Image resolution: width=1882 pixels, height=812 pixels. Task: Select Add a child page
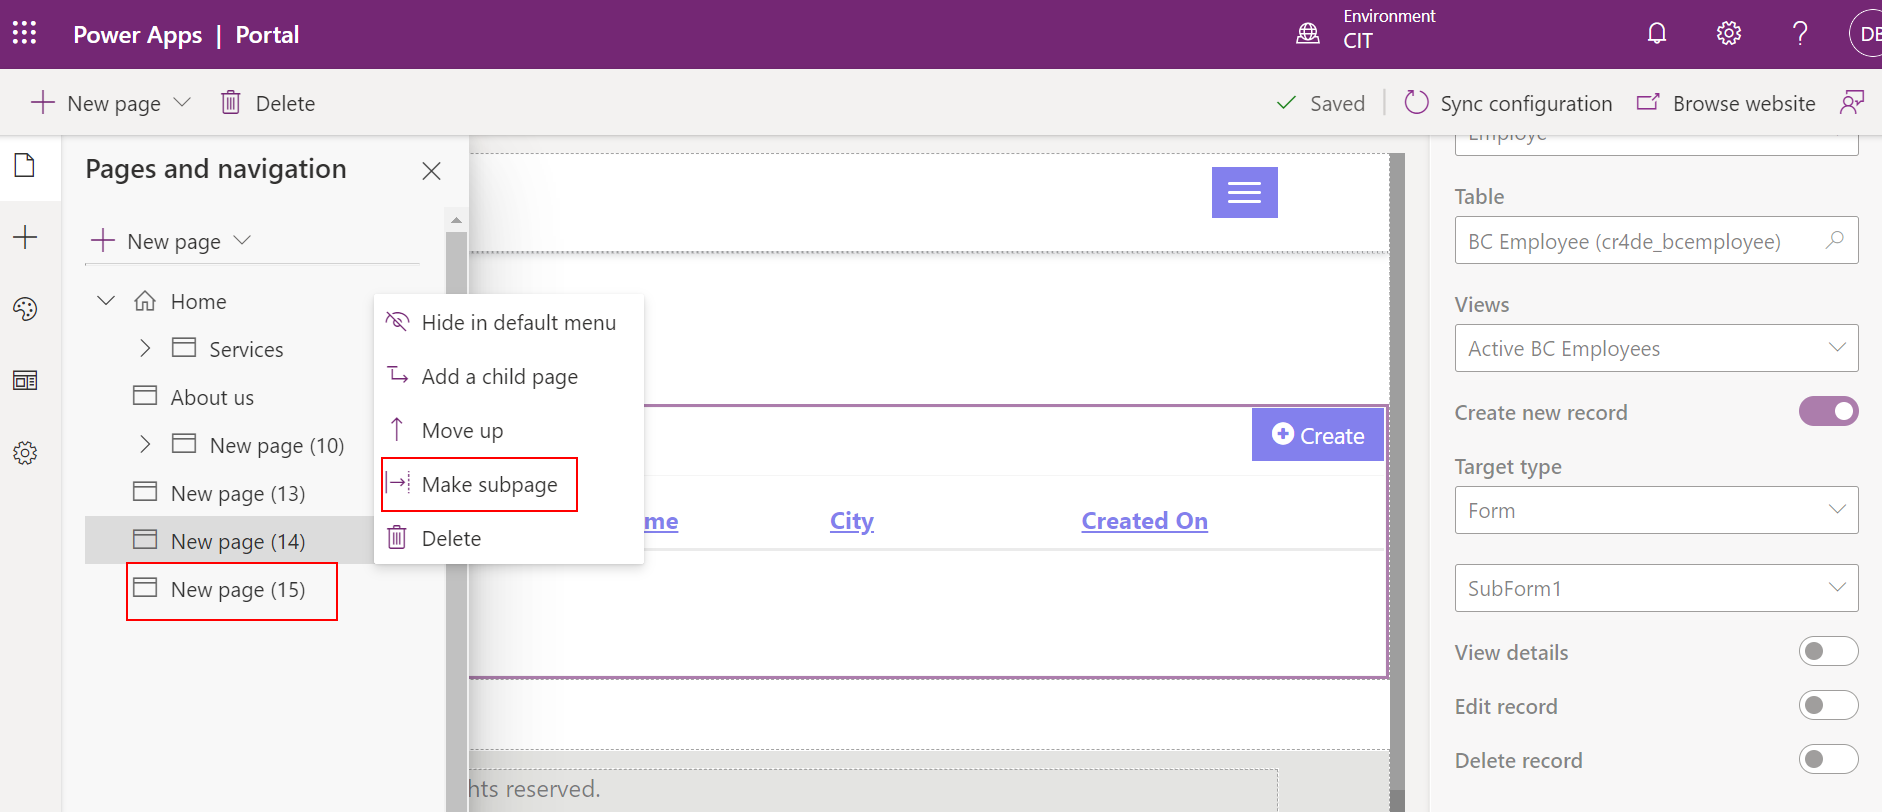pyautogui.click(x=509, y=376)
